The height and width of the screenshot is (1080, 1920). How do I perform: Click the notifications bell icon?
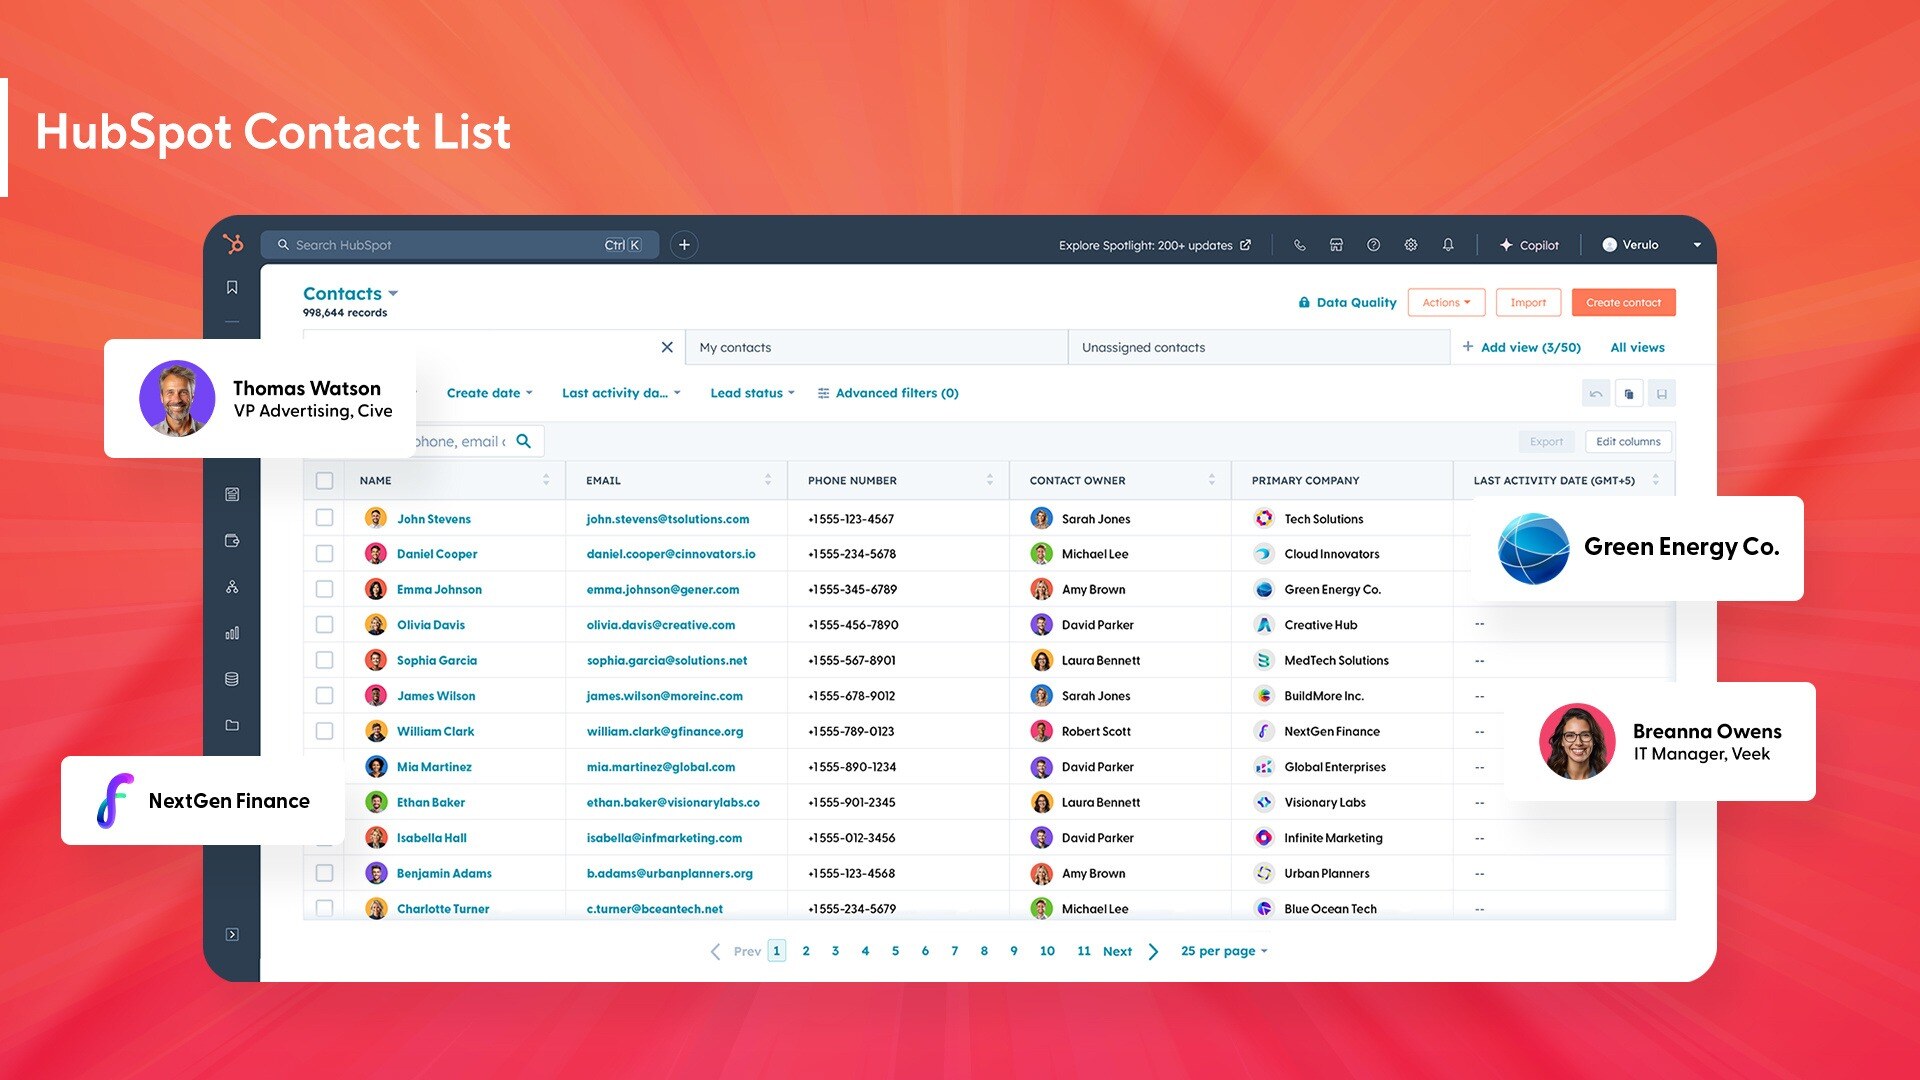tap(1448, 245)
